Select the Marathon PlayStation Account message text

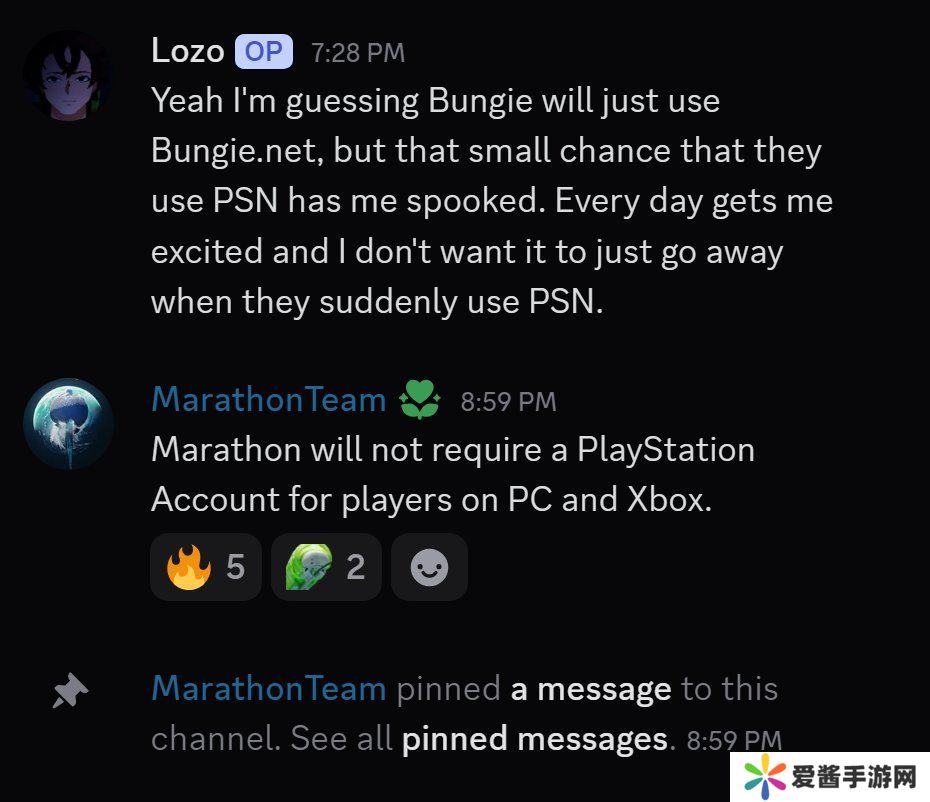[453, 474]
